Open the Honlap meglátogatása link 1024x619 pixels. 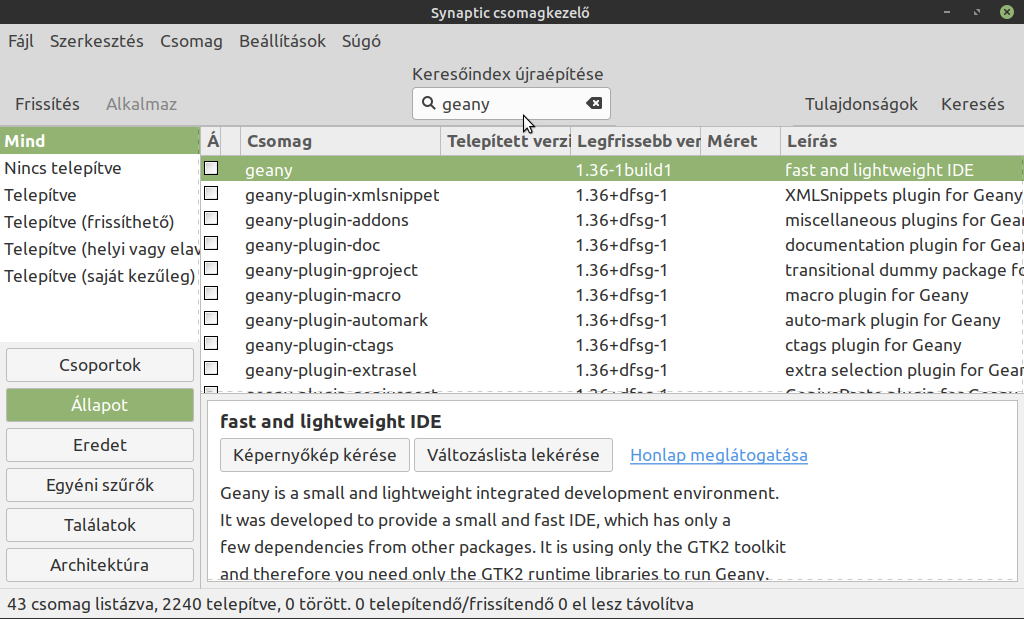tap(718, 455)
